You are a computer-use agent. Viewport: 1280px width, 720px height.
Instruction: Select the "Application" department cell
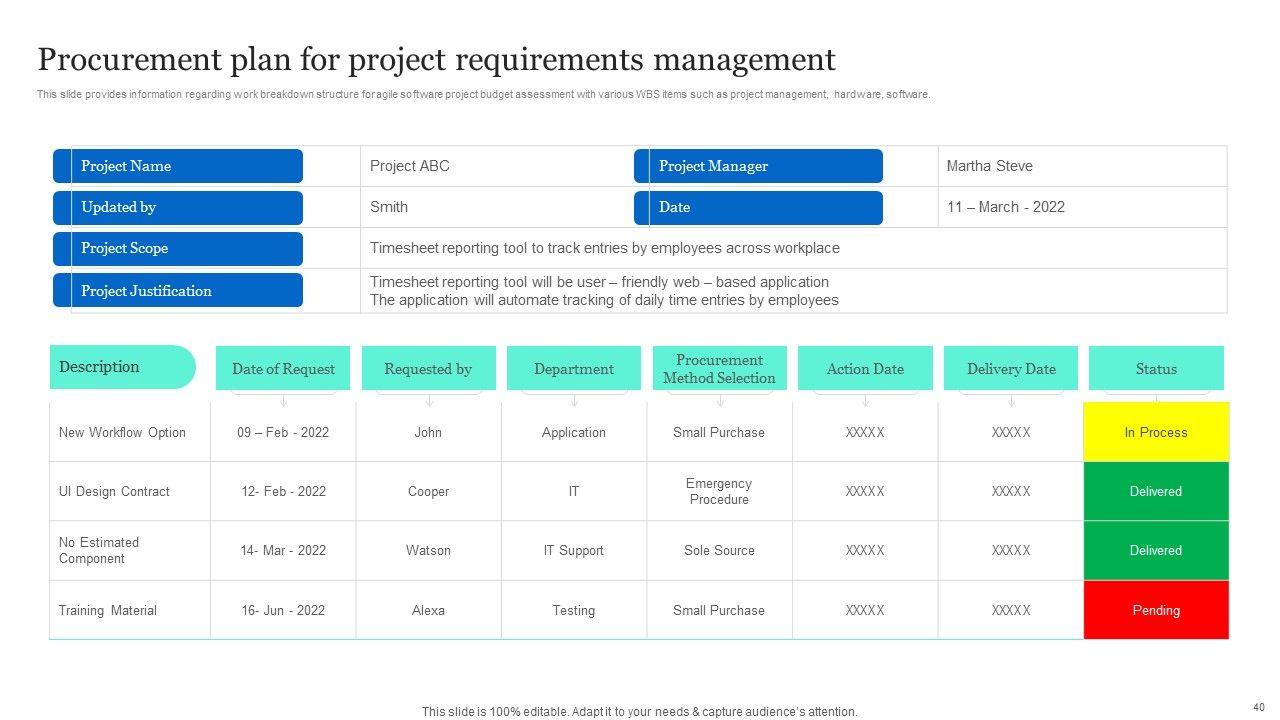574,432
